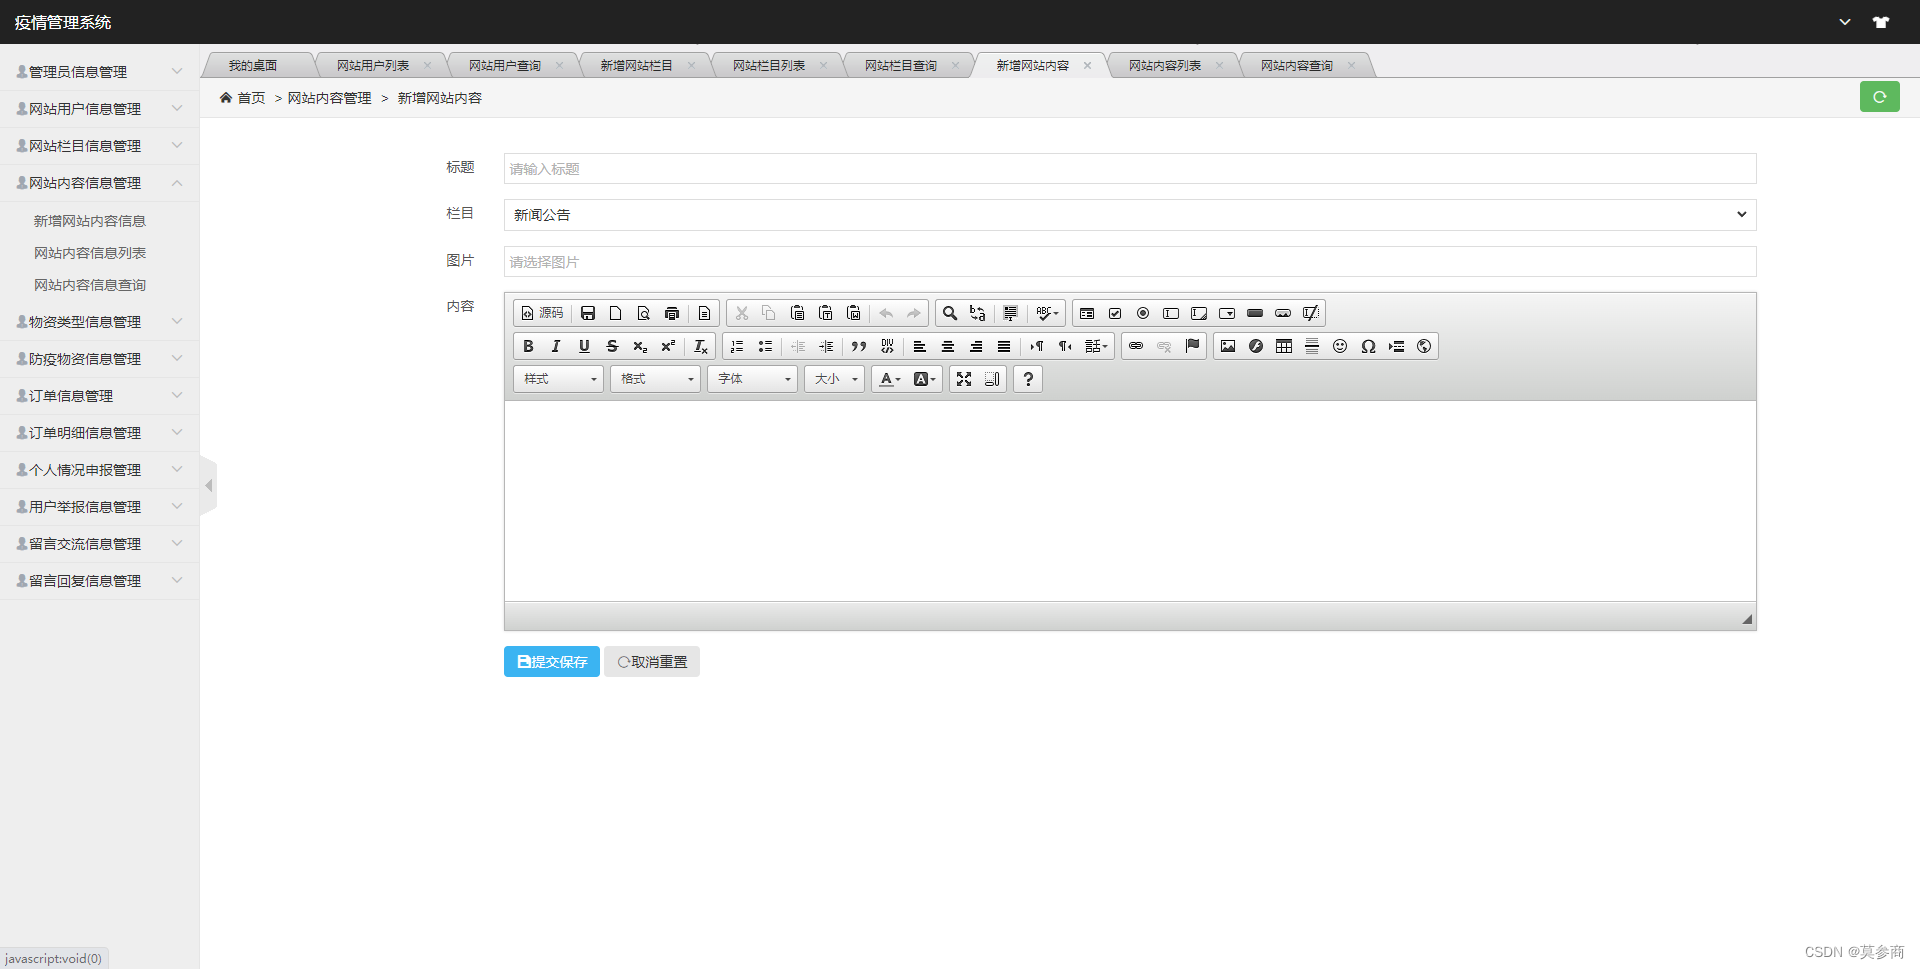Click the Insert Table icon
Screen dimensions: 1920x969
(x=1284, y=346)
